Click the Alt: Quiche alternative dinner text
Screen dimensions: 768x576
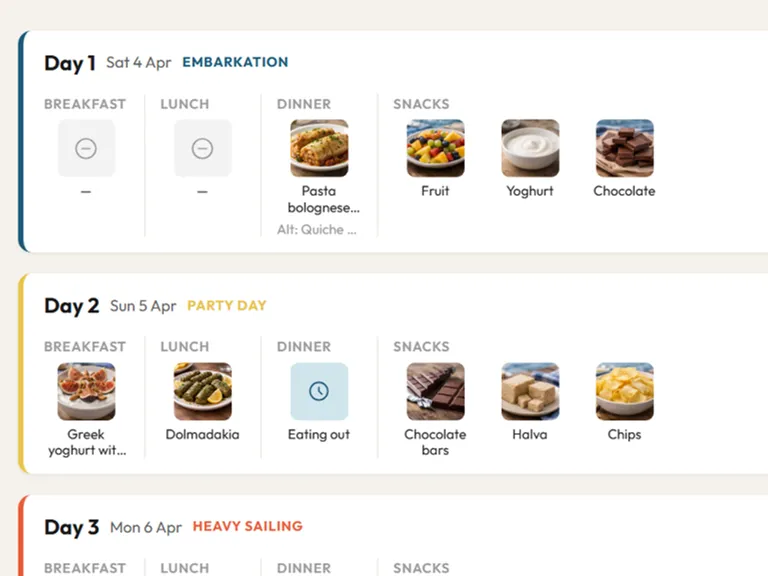pyautogui.click(x=317, y=229)
